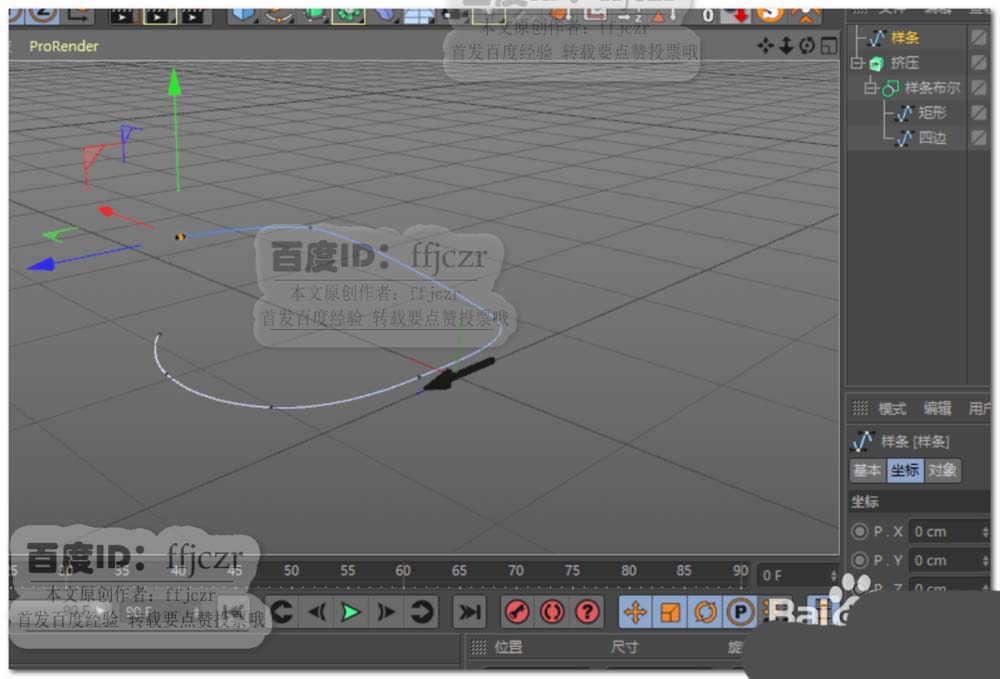
Task: Open the 编辑 menu in attributes panel
Action: (938, 409)
